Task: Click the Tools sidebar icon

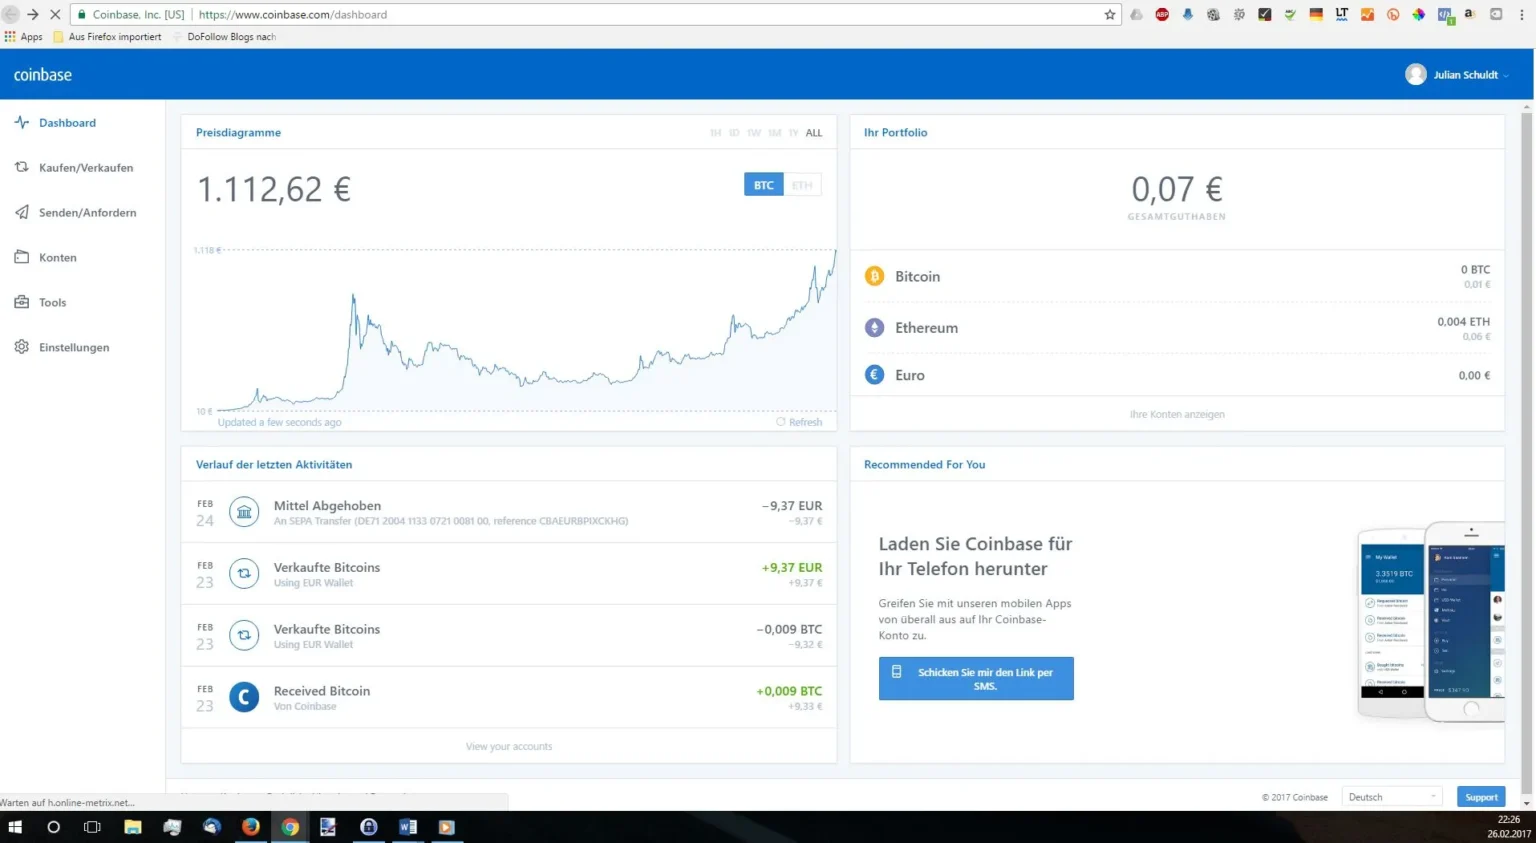Action: coord(21,302)
